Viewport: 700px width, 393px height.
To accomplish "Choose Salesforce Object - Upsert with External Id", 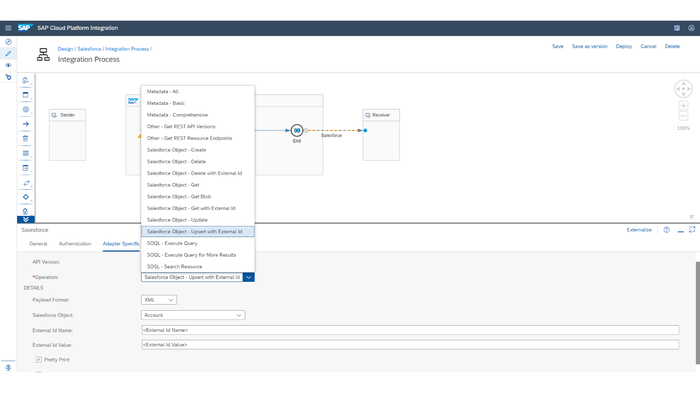I will coord(198,231).
